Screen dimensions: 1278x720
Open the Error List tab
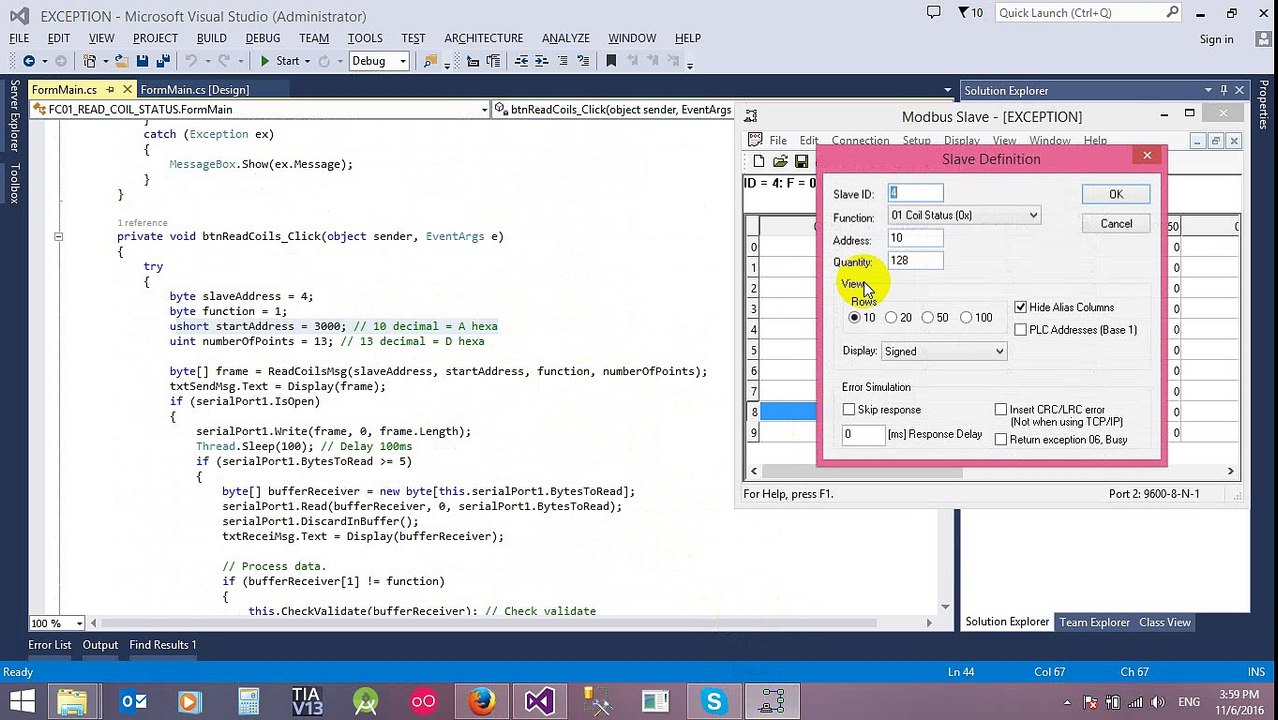tap(50, 645)
